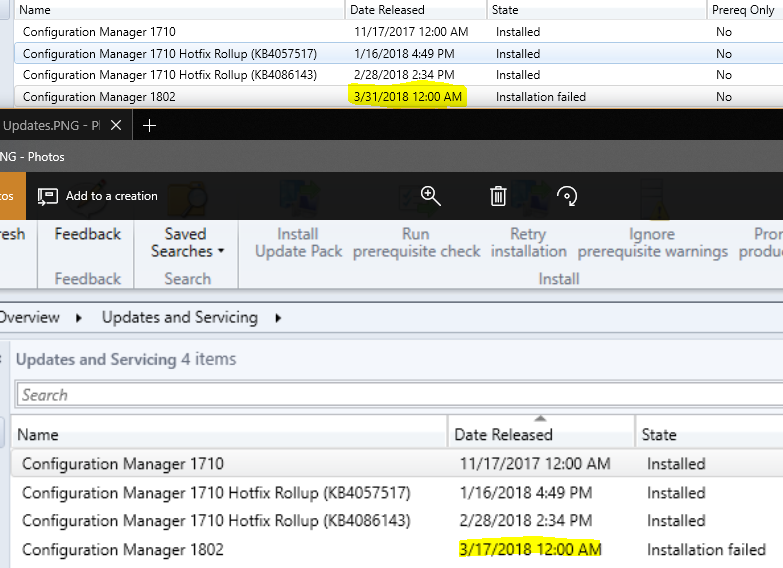Click Add to a creation button
The height and width of the screenshot is (568, 783).
[98, 196]
